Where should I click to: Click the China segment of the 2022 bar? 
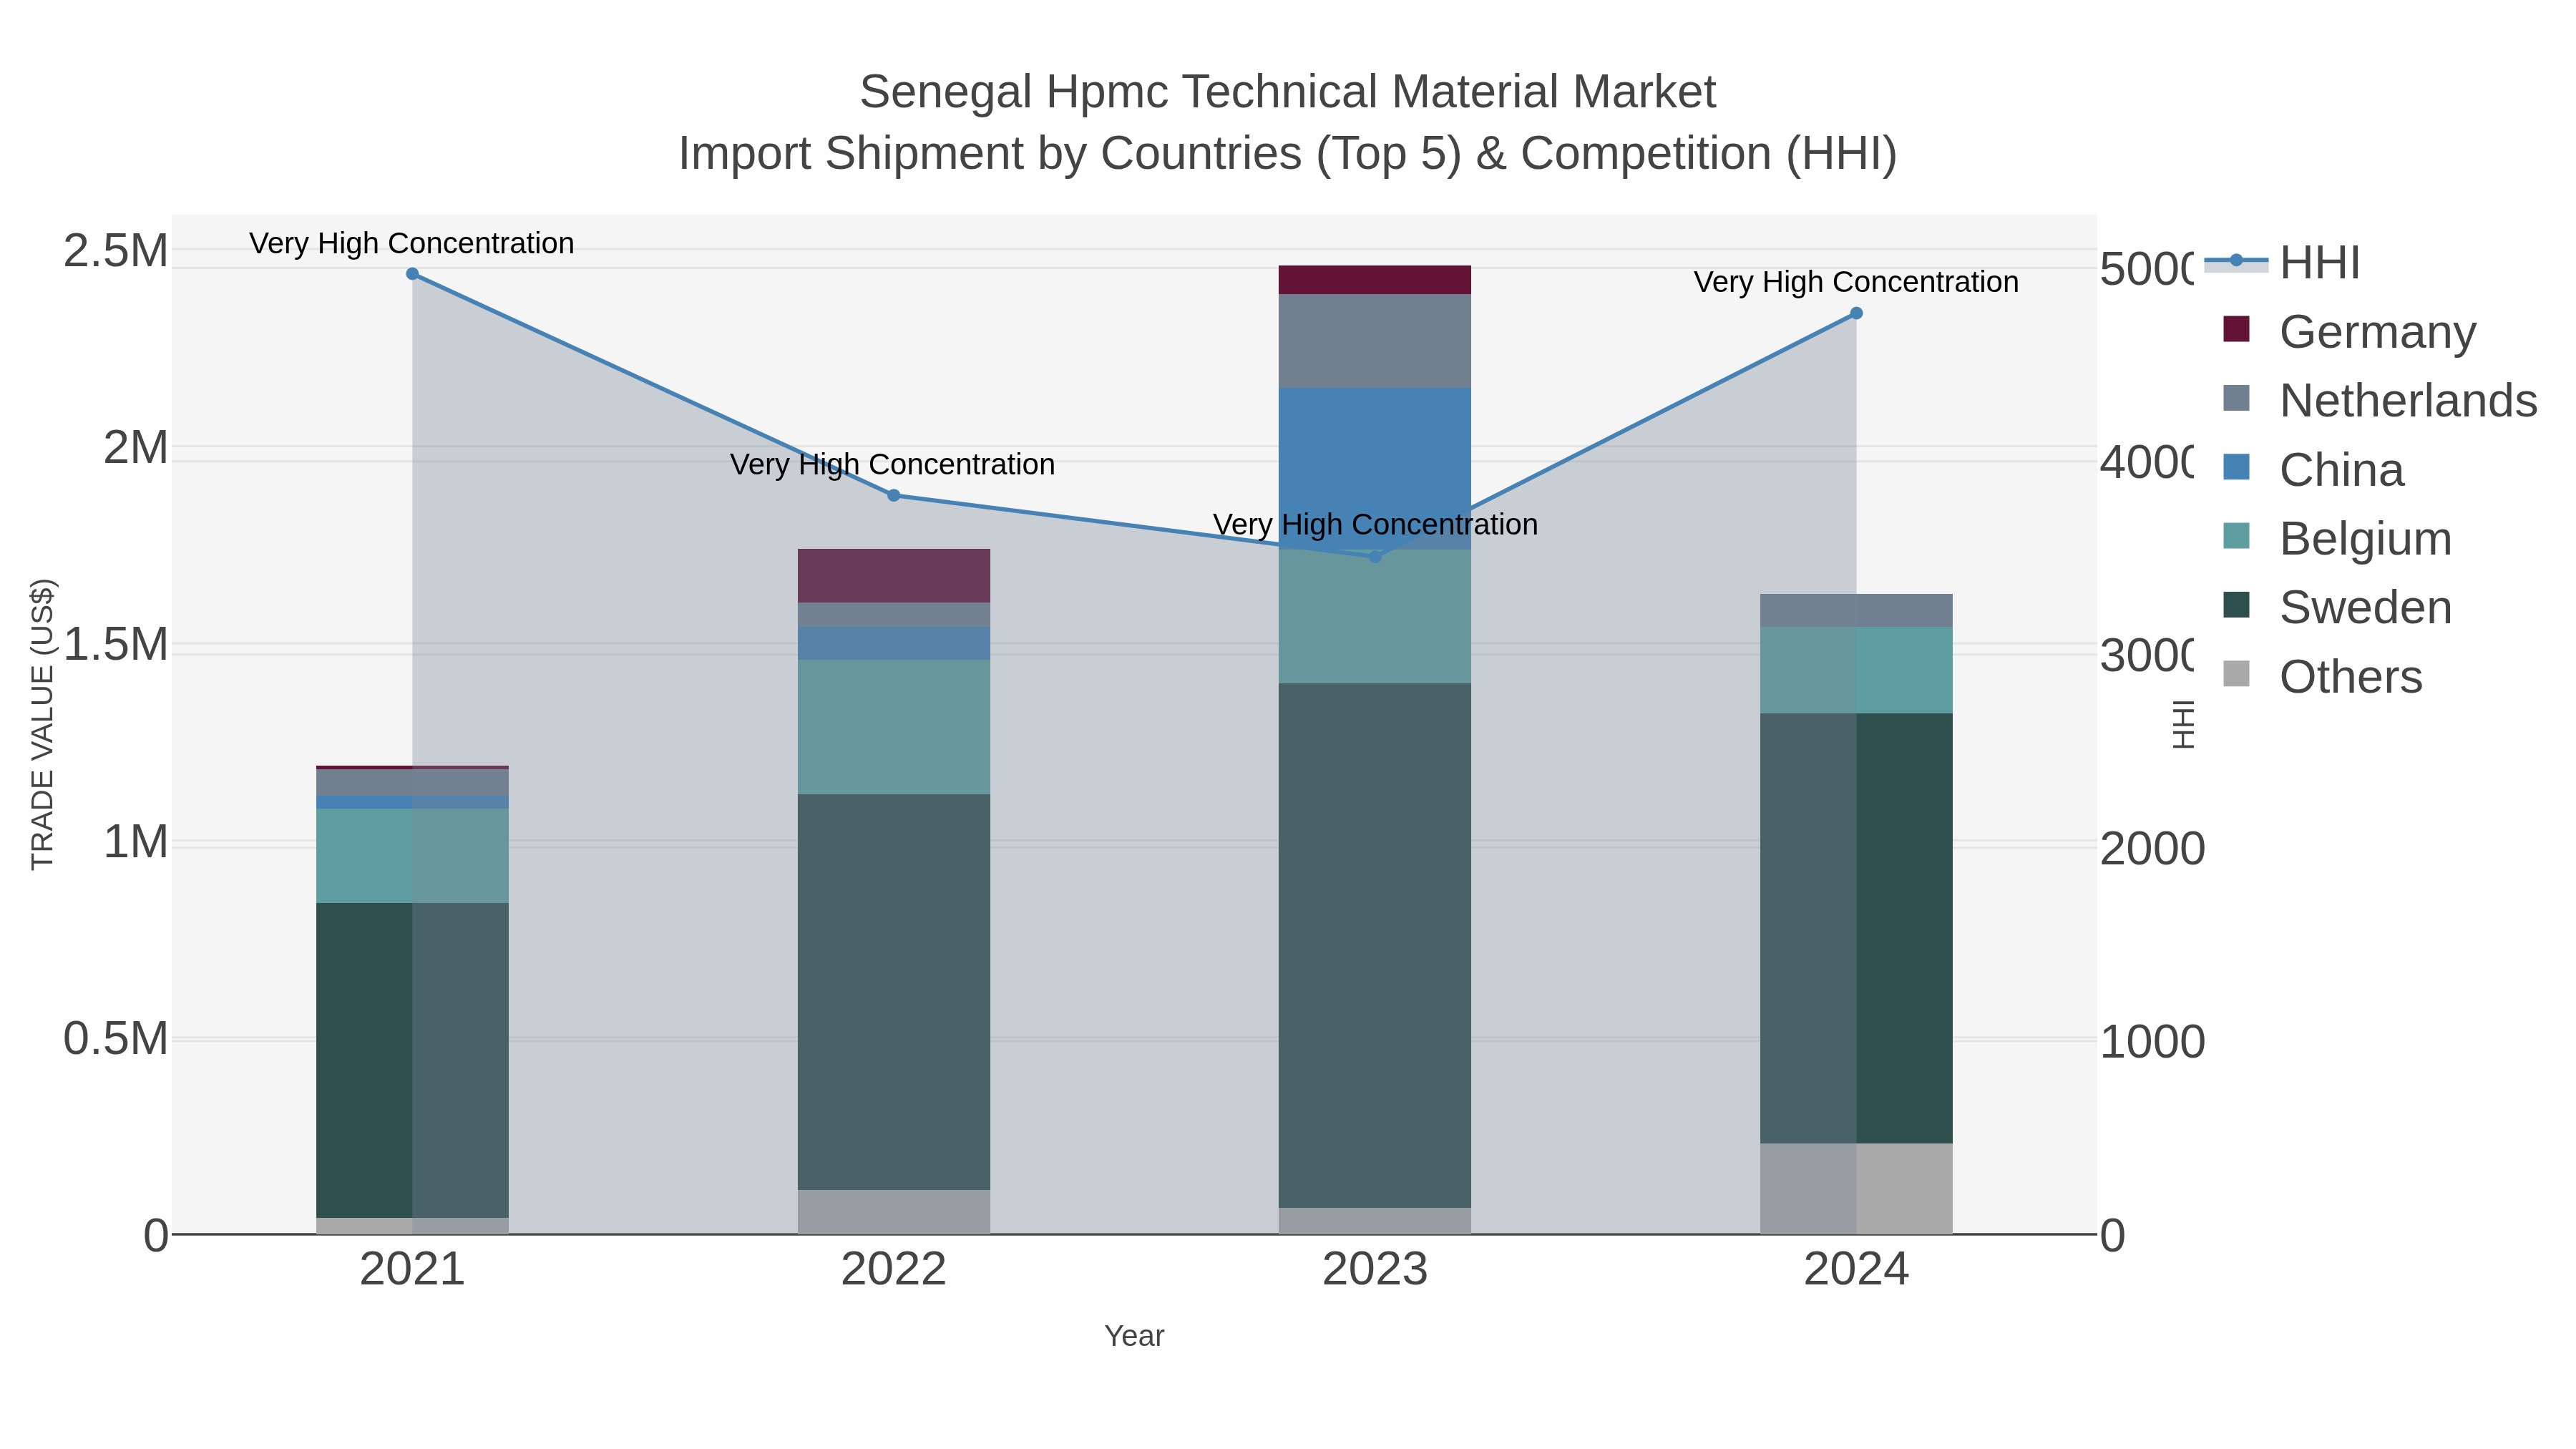click(894, 644)
